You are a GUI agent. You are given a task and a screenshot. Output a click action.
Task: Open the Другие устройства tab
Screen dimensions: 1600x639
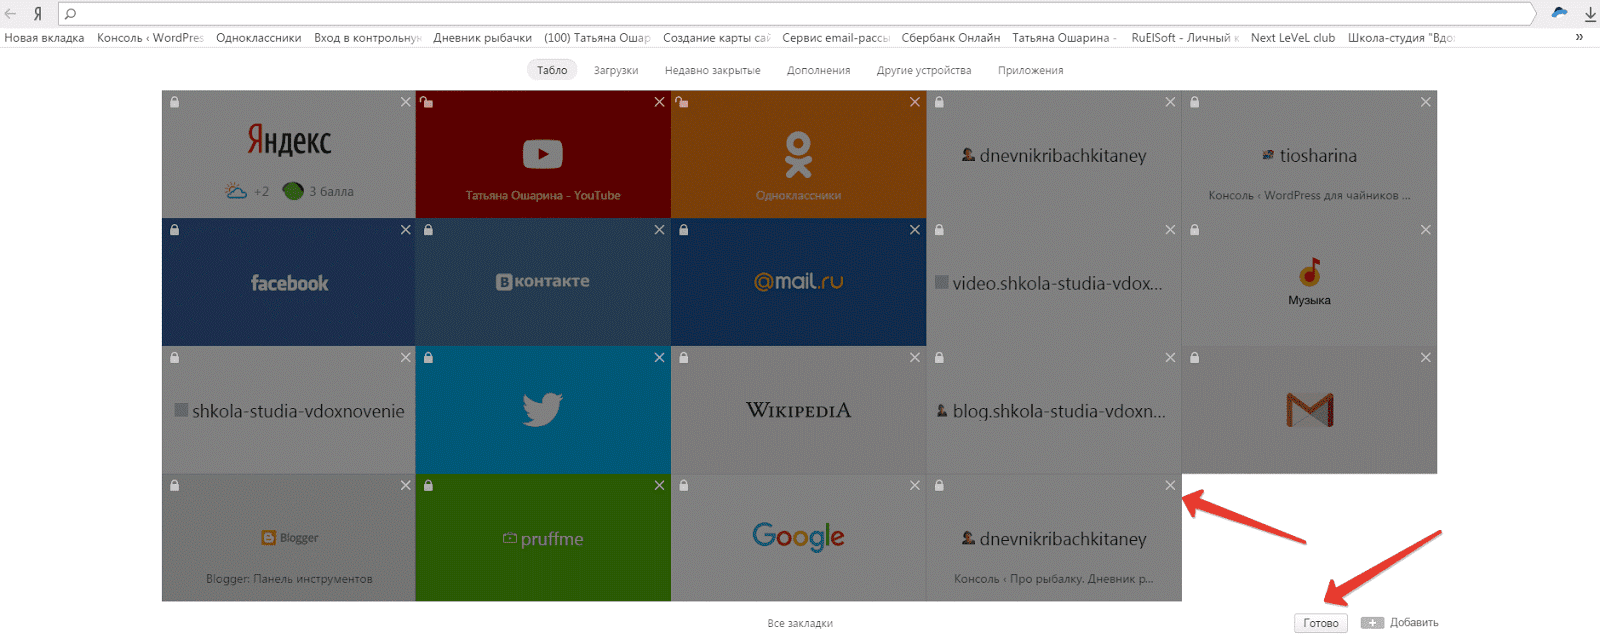pyautogui.click(x=924, y=71)
